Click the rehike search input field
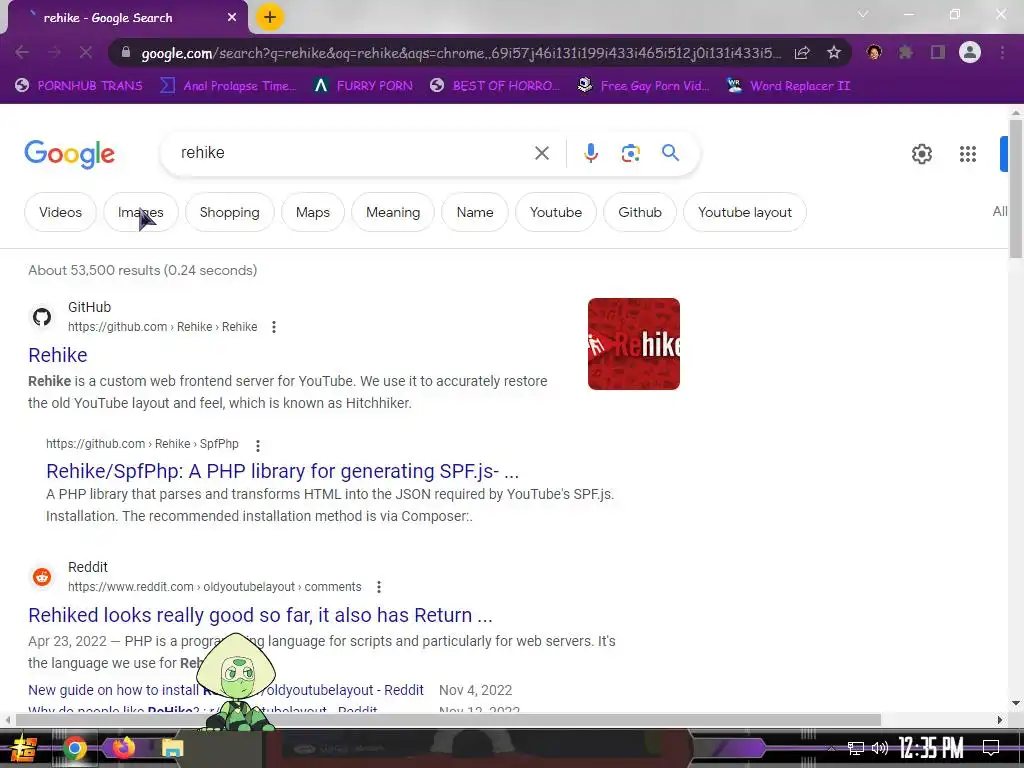The image size is (1024, 768). [353, 153]
